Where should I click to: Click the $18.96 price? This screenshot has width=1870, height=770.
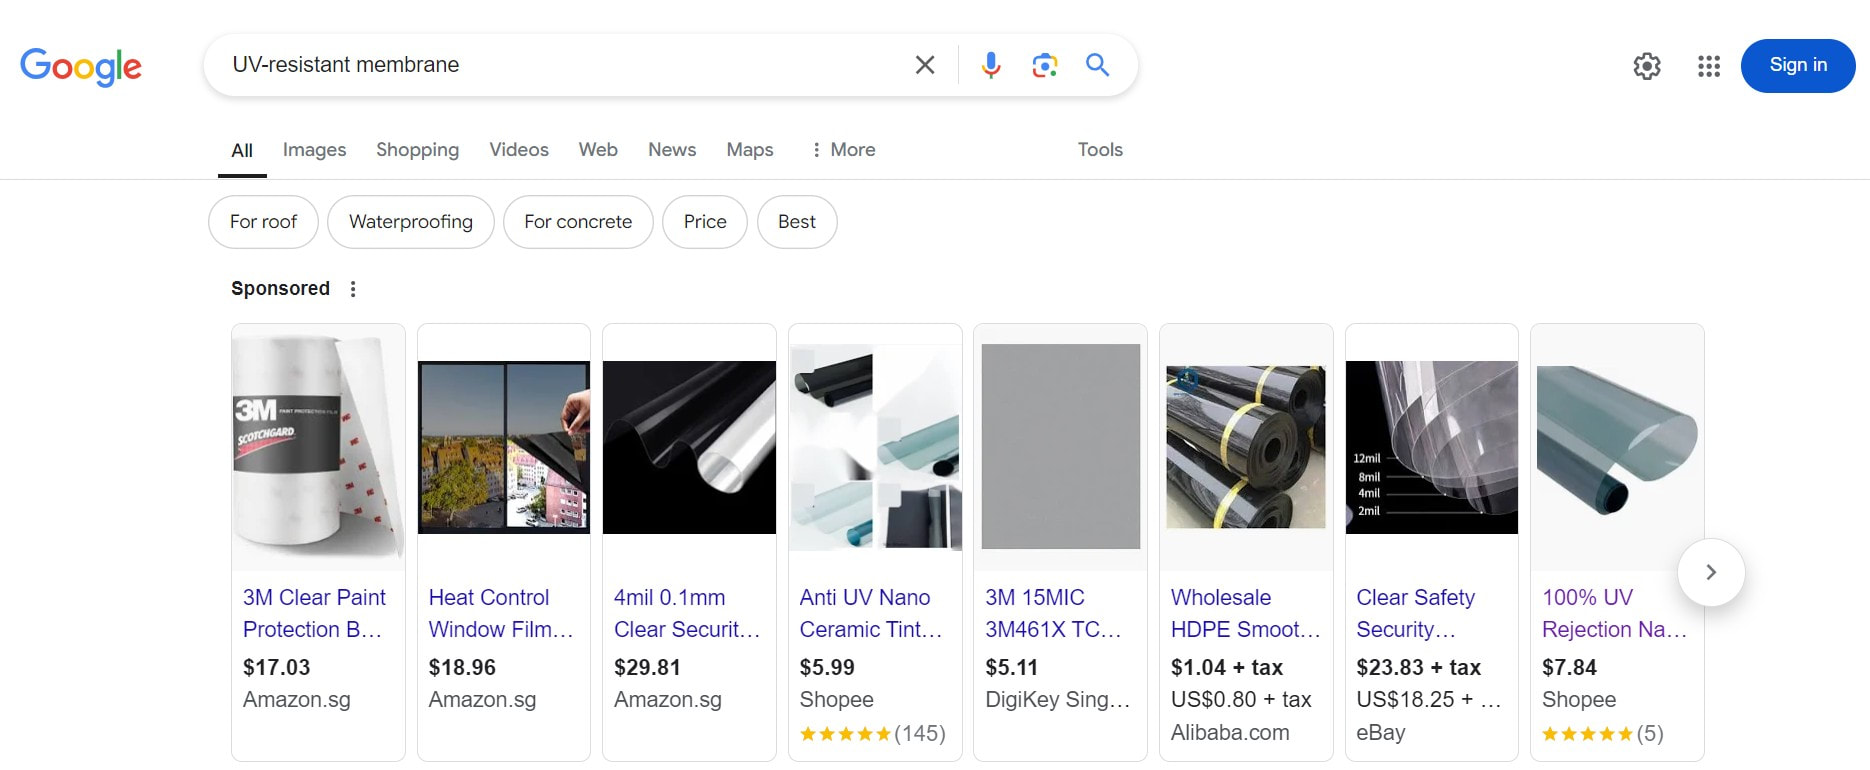tap(462, 667)
